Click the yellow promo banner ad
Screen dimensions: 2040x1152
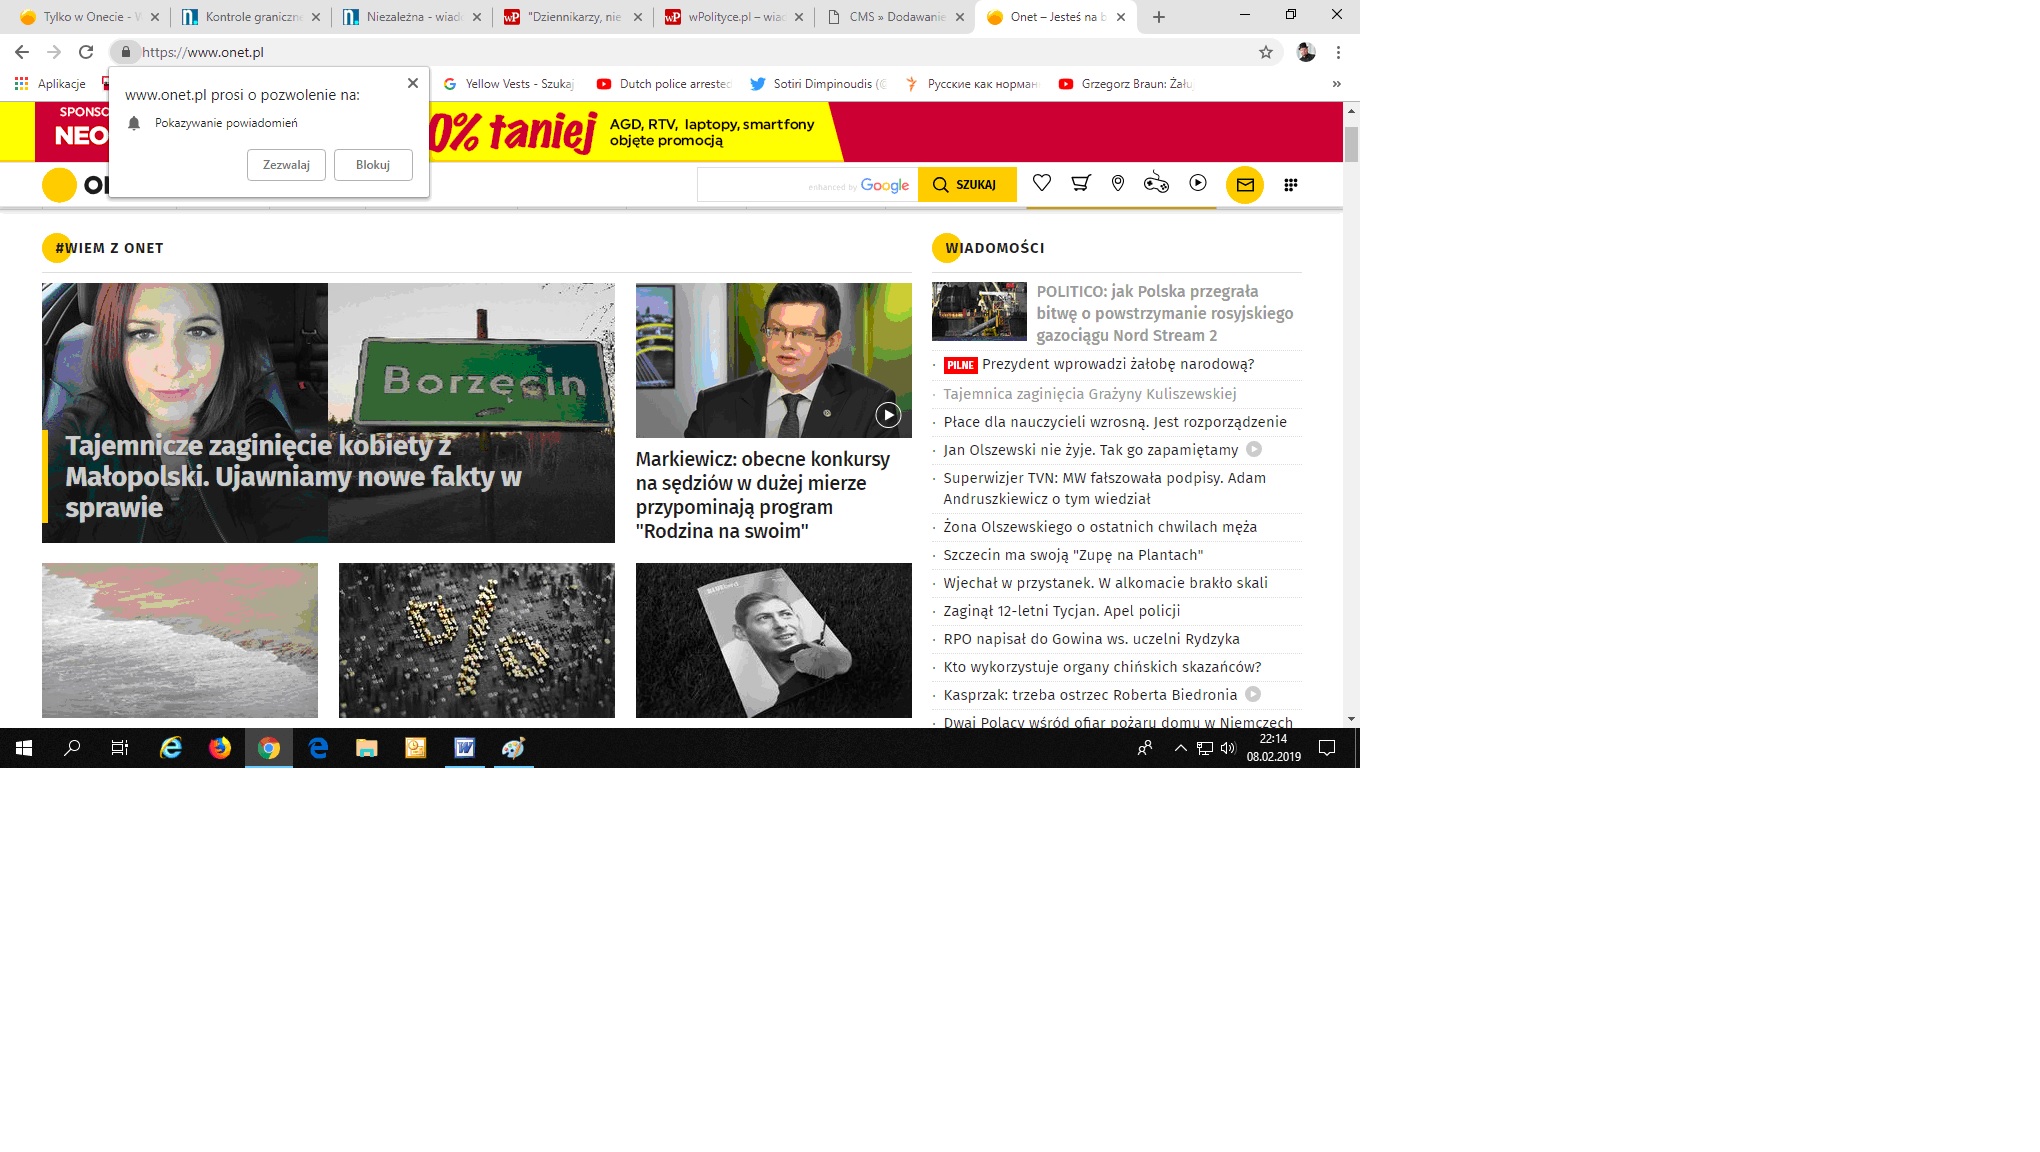point(637,132)
